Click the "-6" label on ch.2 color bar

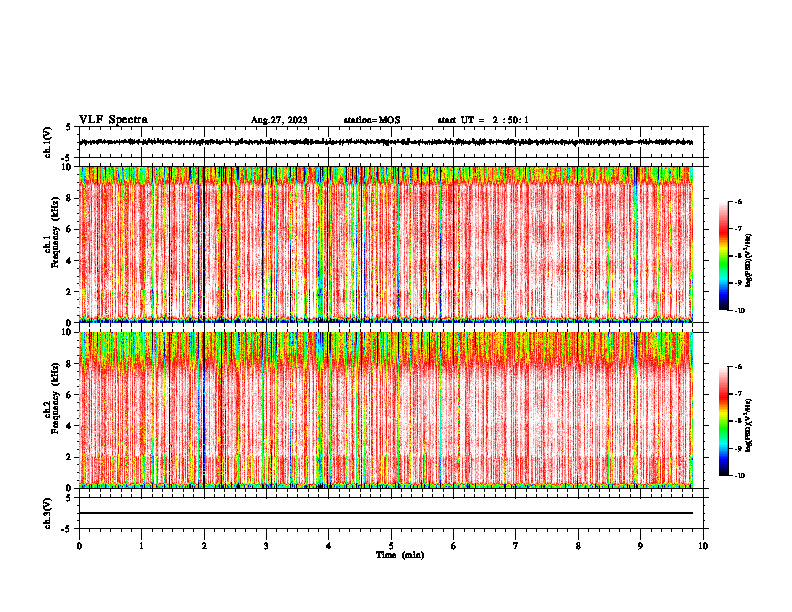click(738, 367)
